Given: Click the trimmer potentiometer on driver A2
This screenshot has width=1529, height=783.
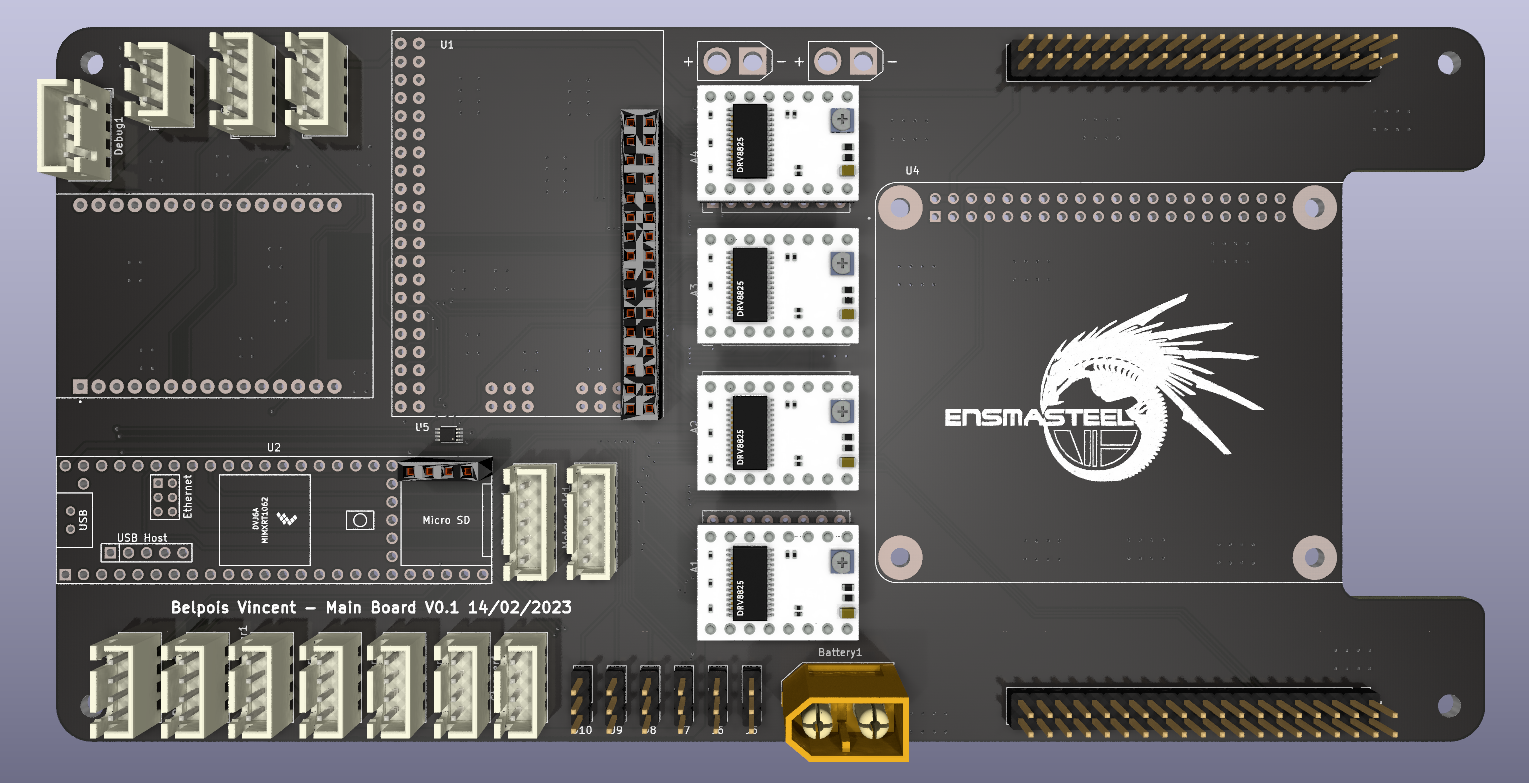Looking at the screenshot, I should point(841,411).
